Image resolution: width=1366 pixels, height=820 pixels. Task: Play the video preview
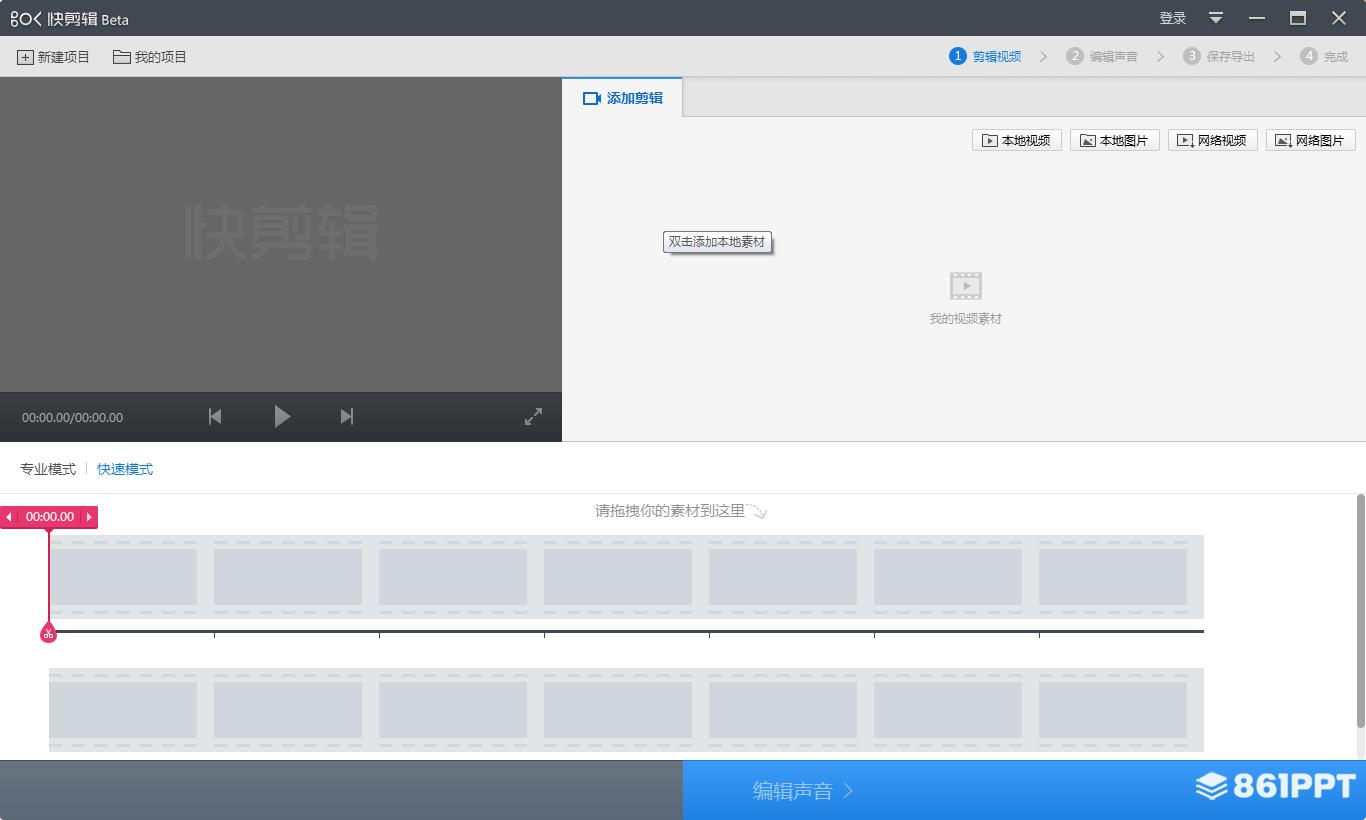[x=282, y=416]
